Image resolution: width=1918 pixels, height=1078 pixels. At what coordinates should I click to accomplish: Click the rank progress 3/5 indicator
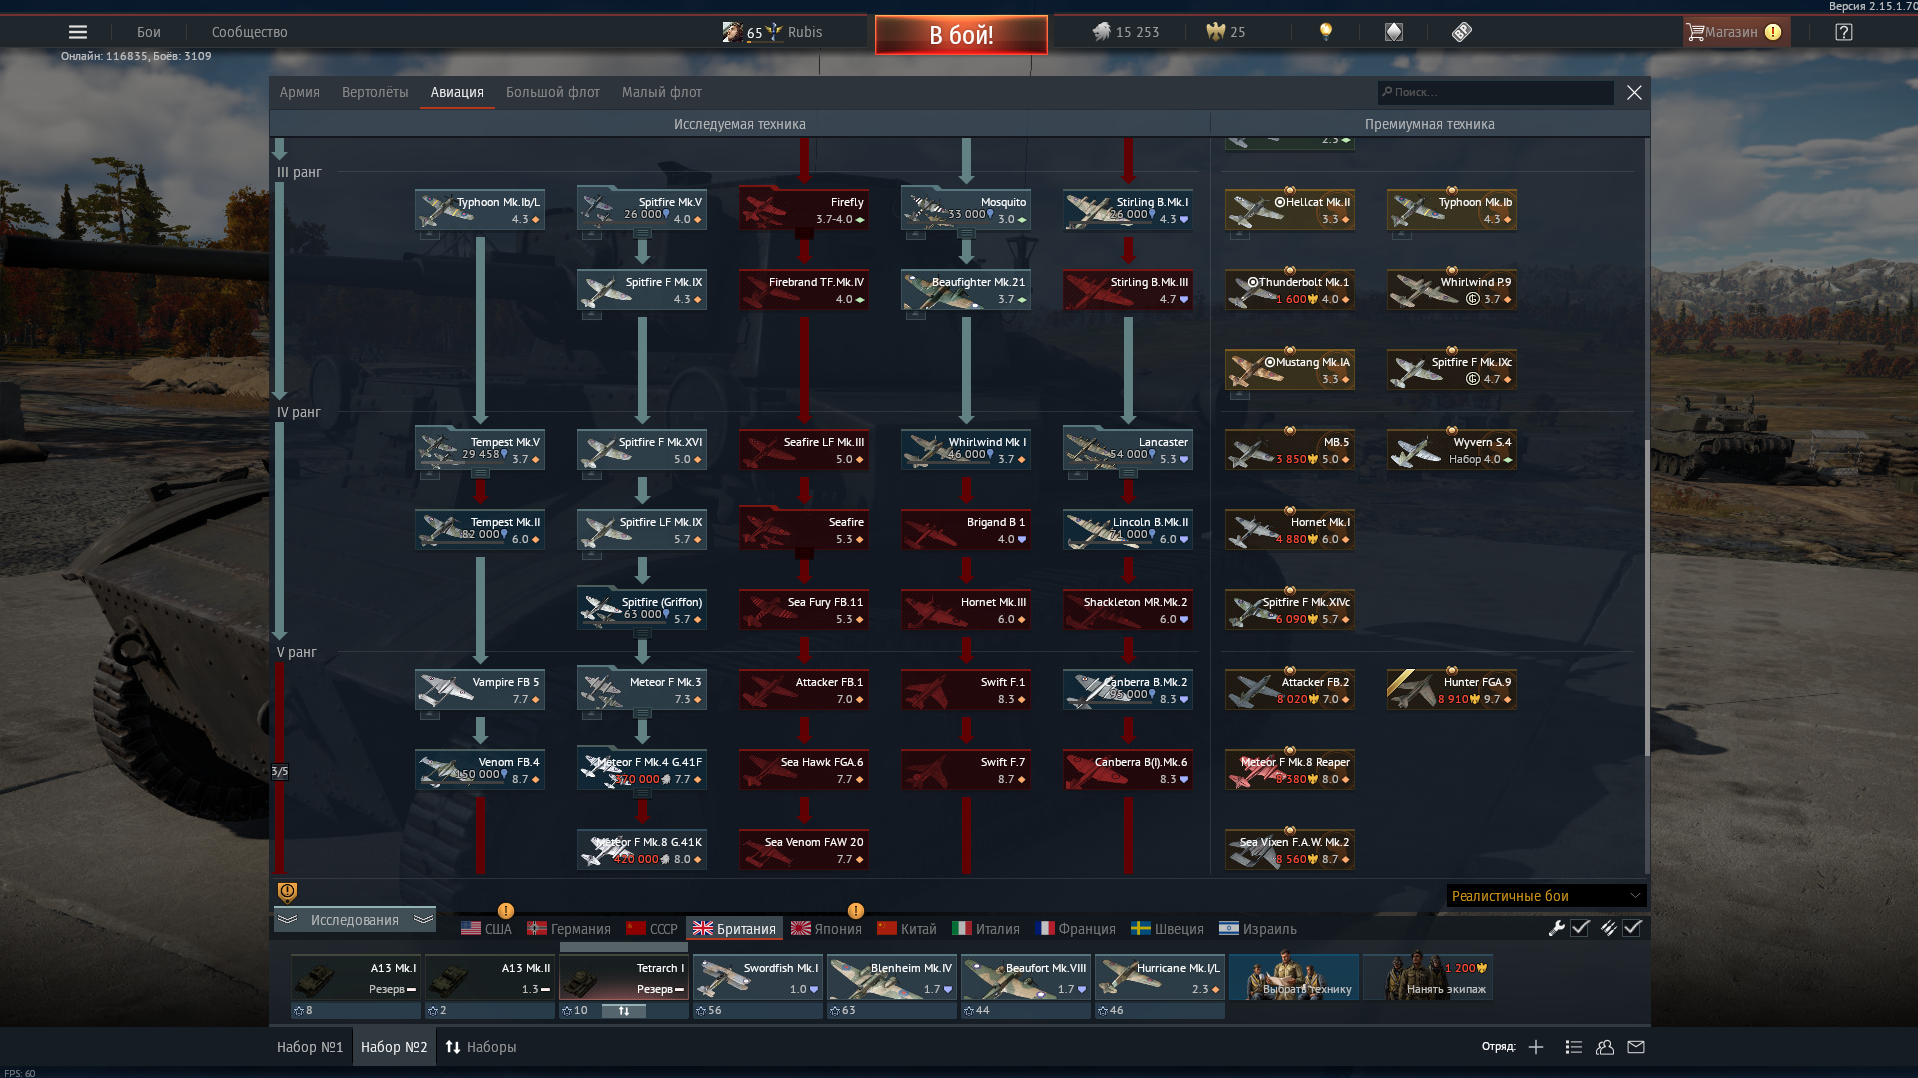tap(280, 772)
